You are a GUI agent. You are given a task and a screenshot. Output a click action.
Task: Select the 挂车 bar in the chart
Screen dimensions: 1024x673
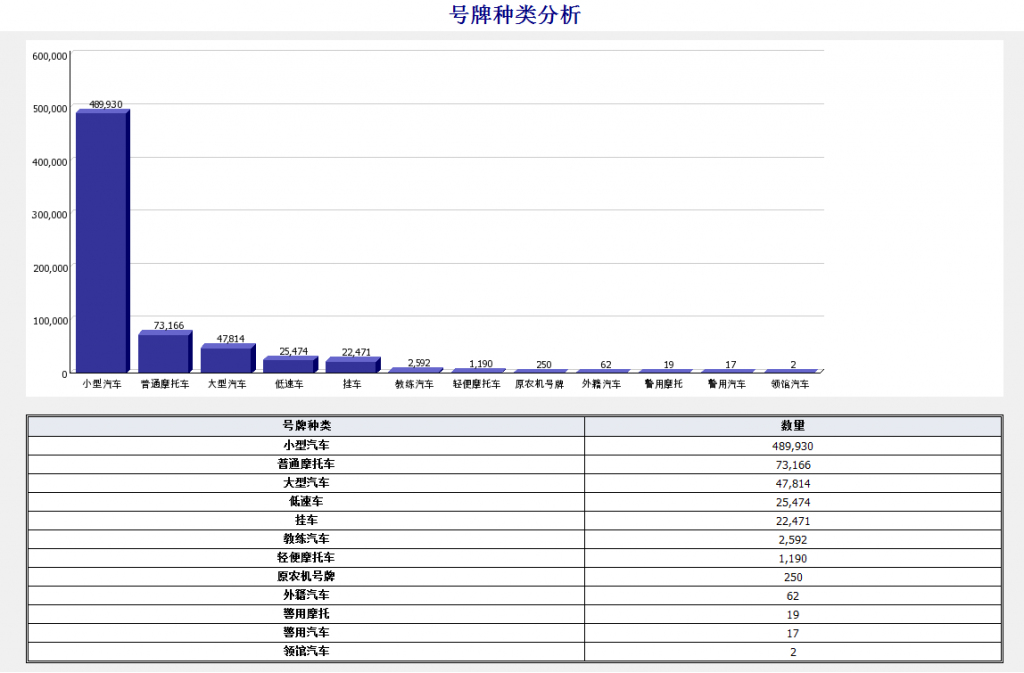pos(351,366)
